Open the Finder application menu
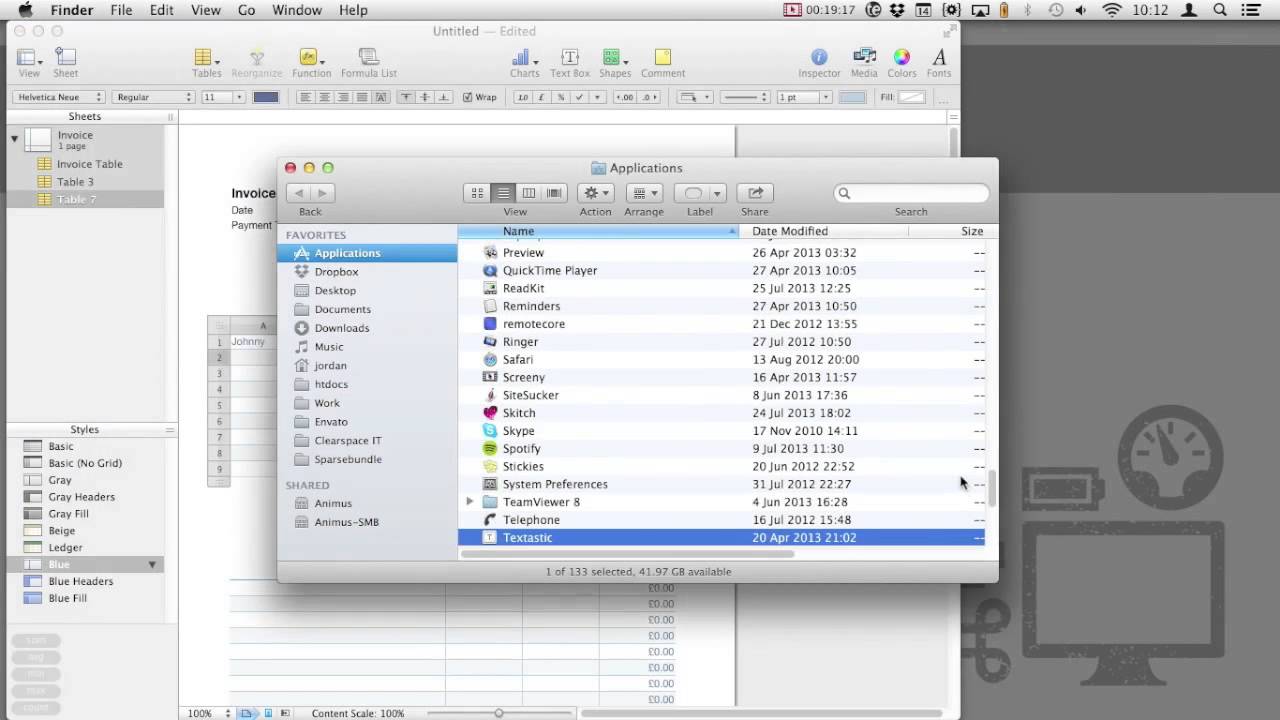Image resolution: width=1280 pixels, height=720 pixels. tap(71, 10)
